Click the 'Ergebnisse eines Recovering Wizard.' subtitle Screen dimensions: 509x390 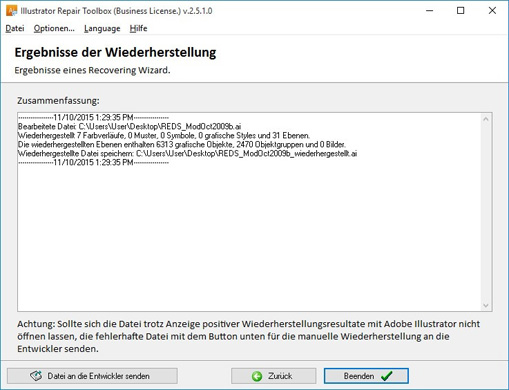[x=92, y=70]
